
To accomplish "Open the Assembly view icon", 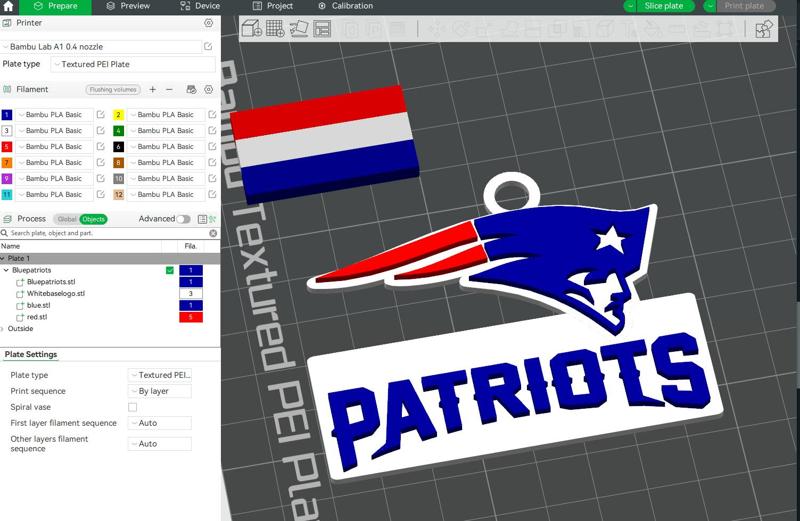I will click(763, 29).
